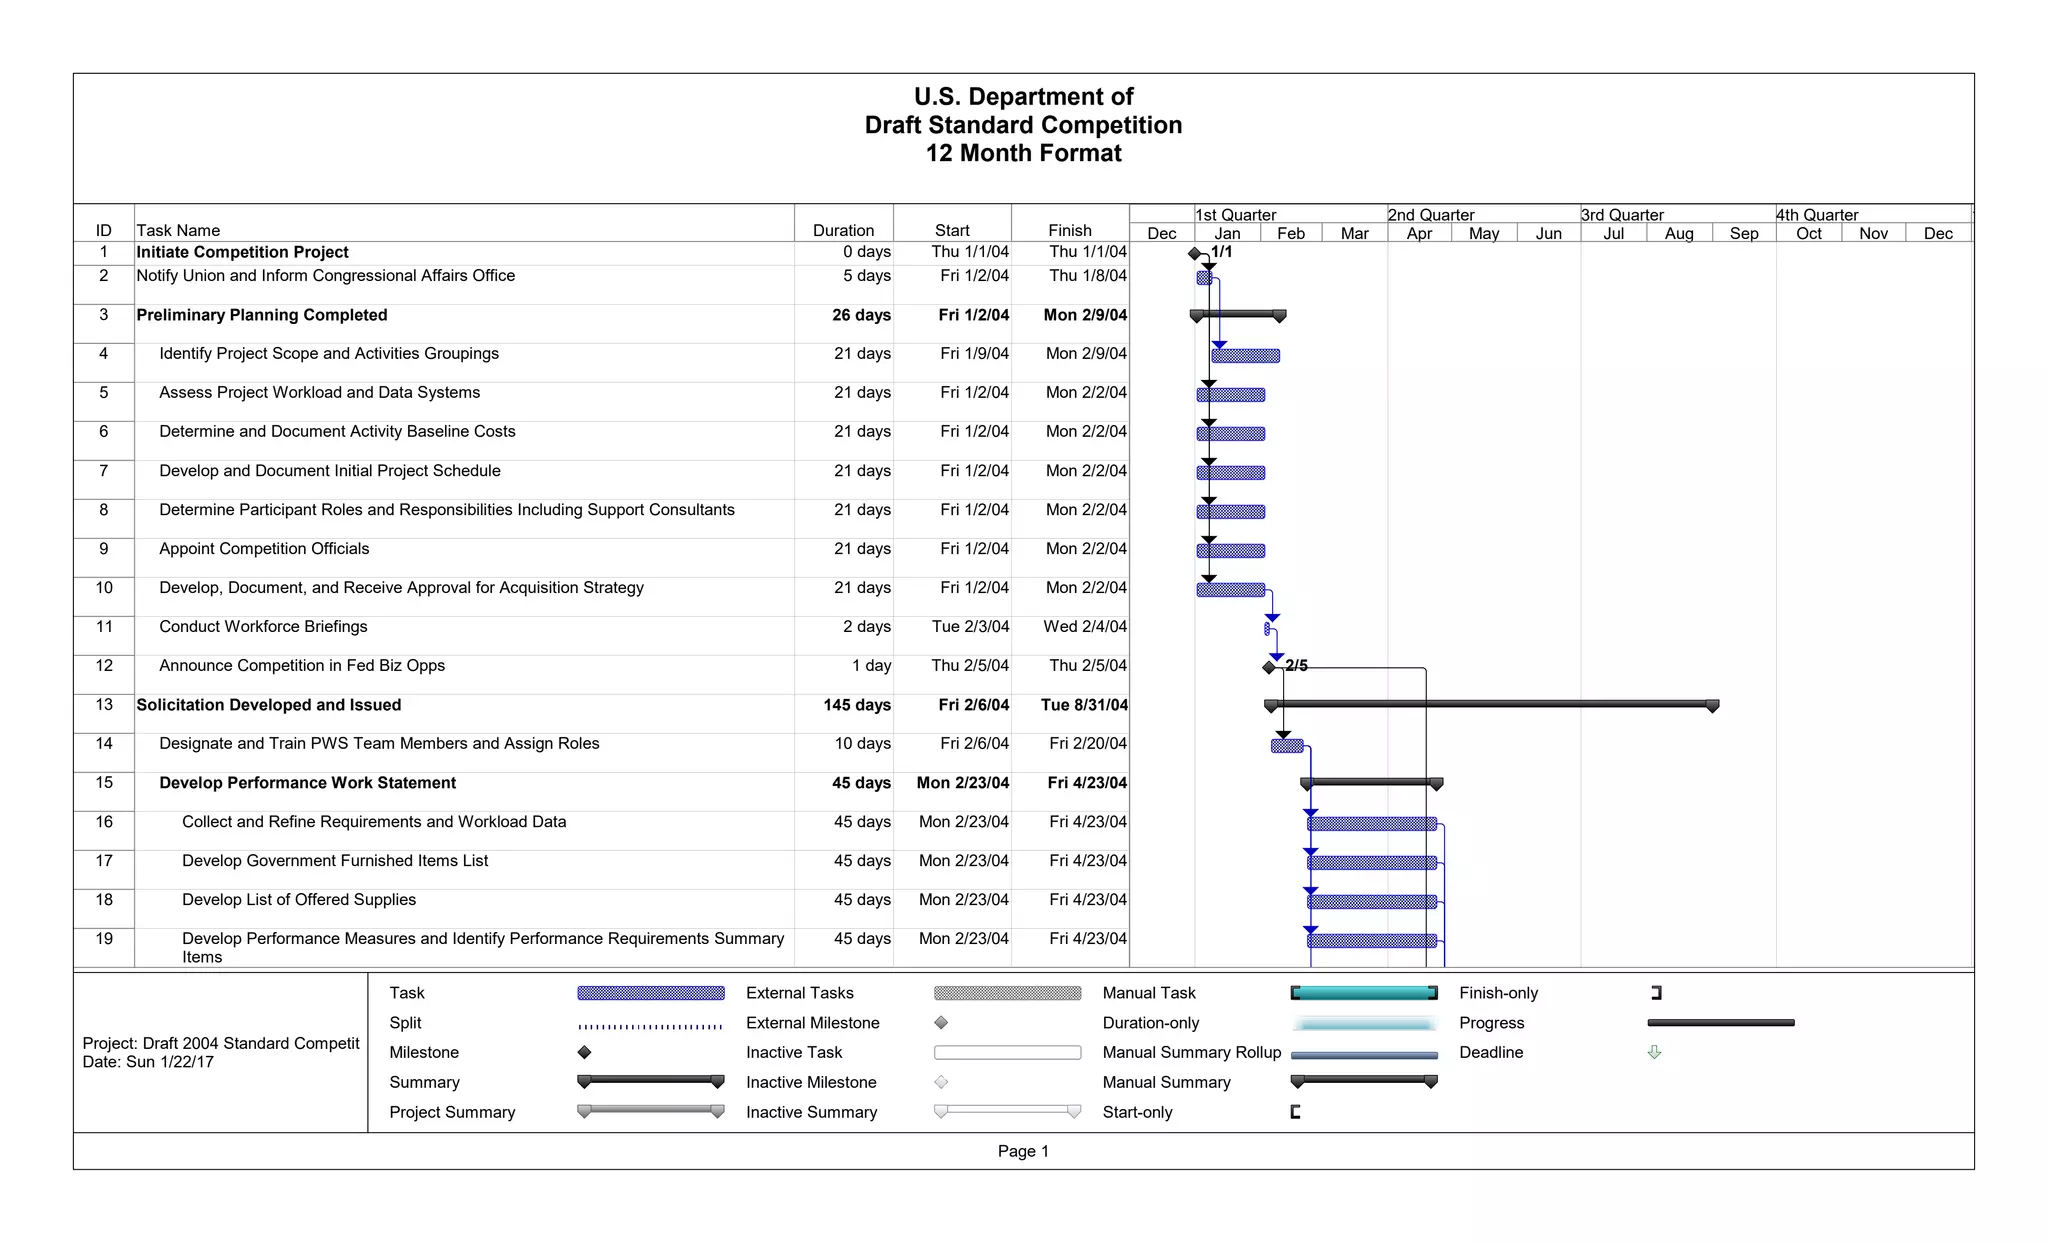This screenshot has width=2048, height=1243.
Task: Select the Task Name column header
Action: 178,230
